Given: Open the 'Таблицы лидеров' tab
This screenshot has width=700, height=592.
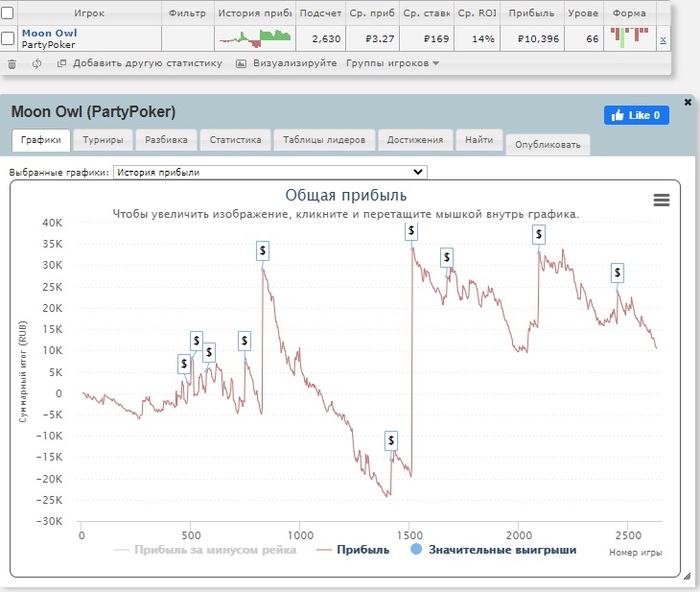Looking at the screenshot, I should (x=324, y=140).
